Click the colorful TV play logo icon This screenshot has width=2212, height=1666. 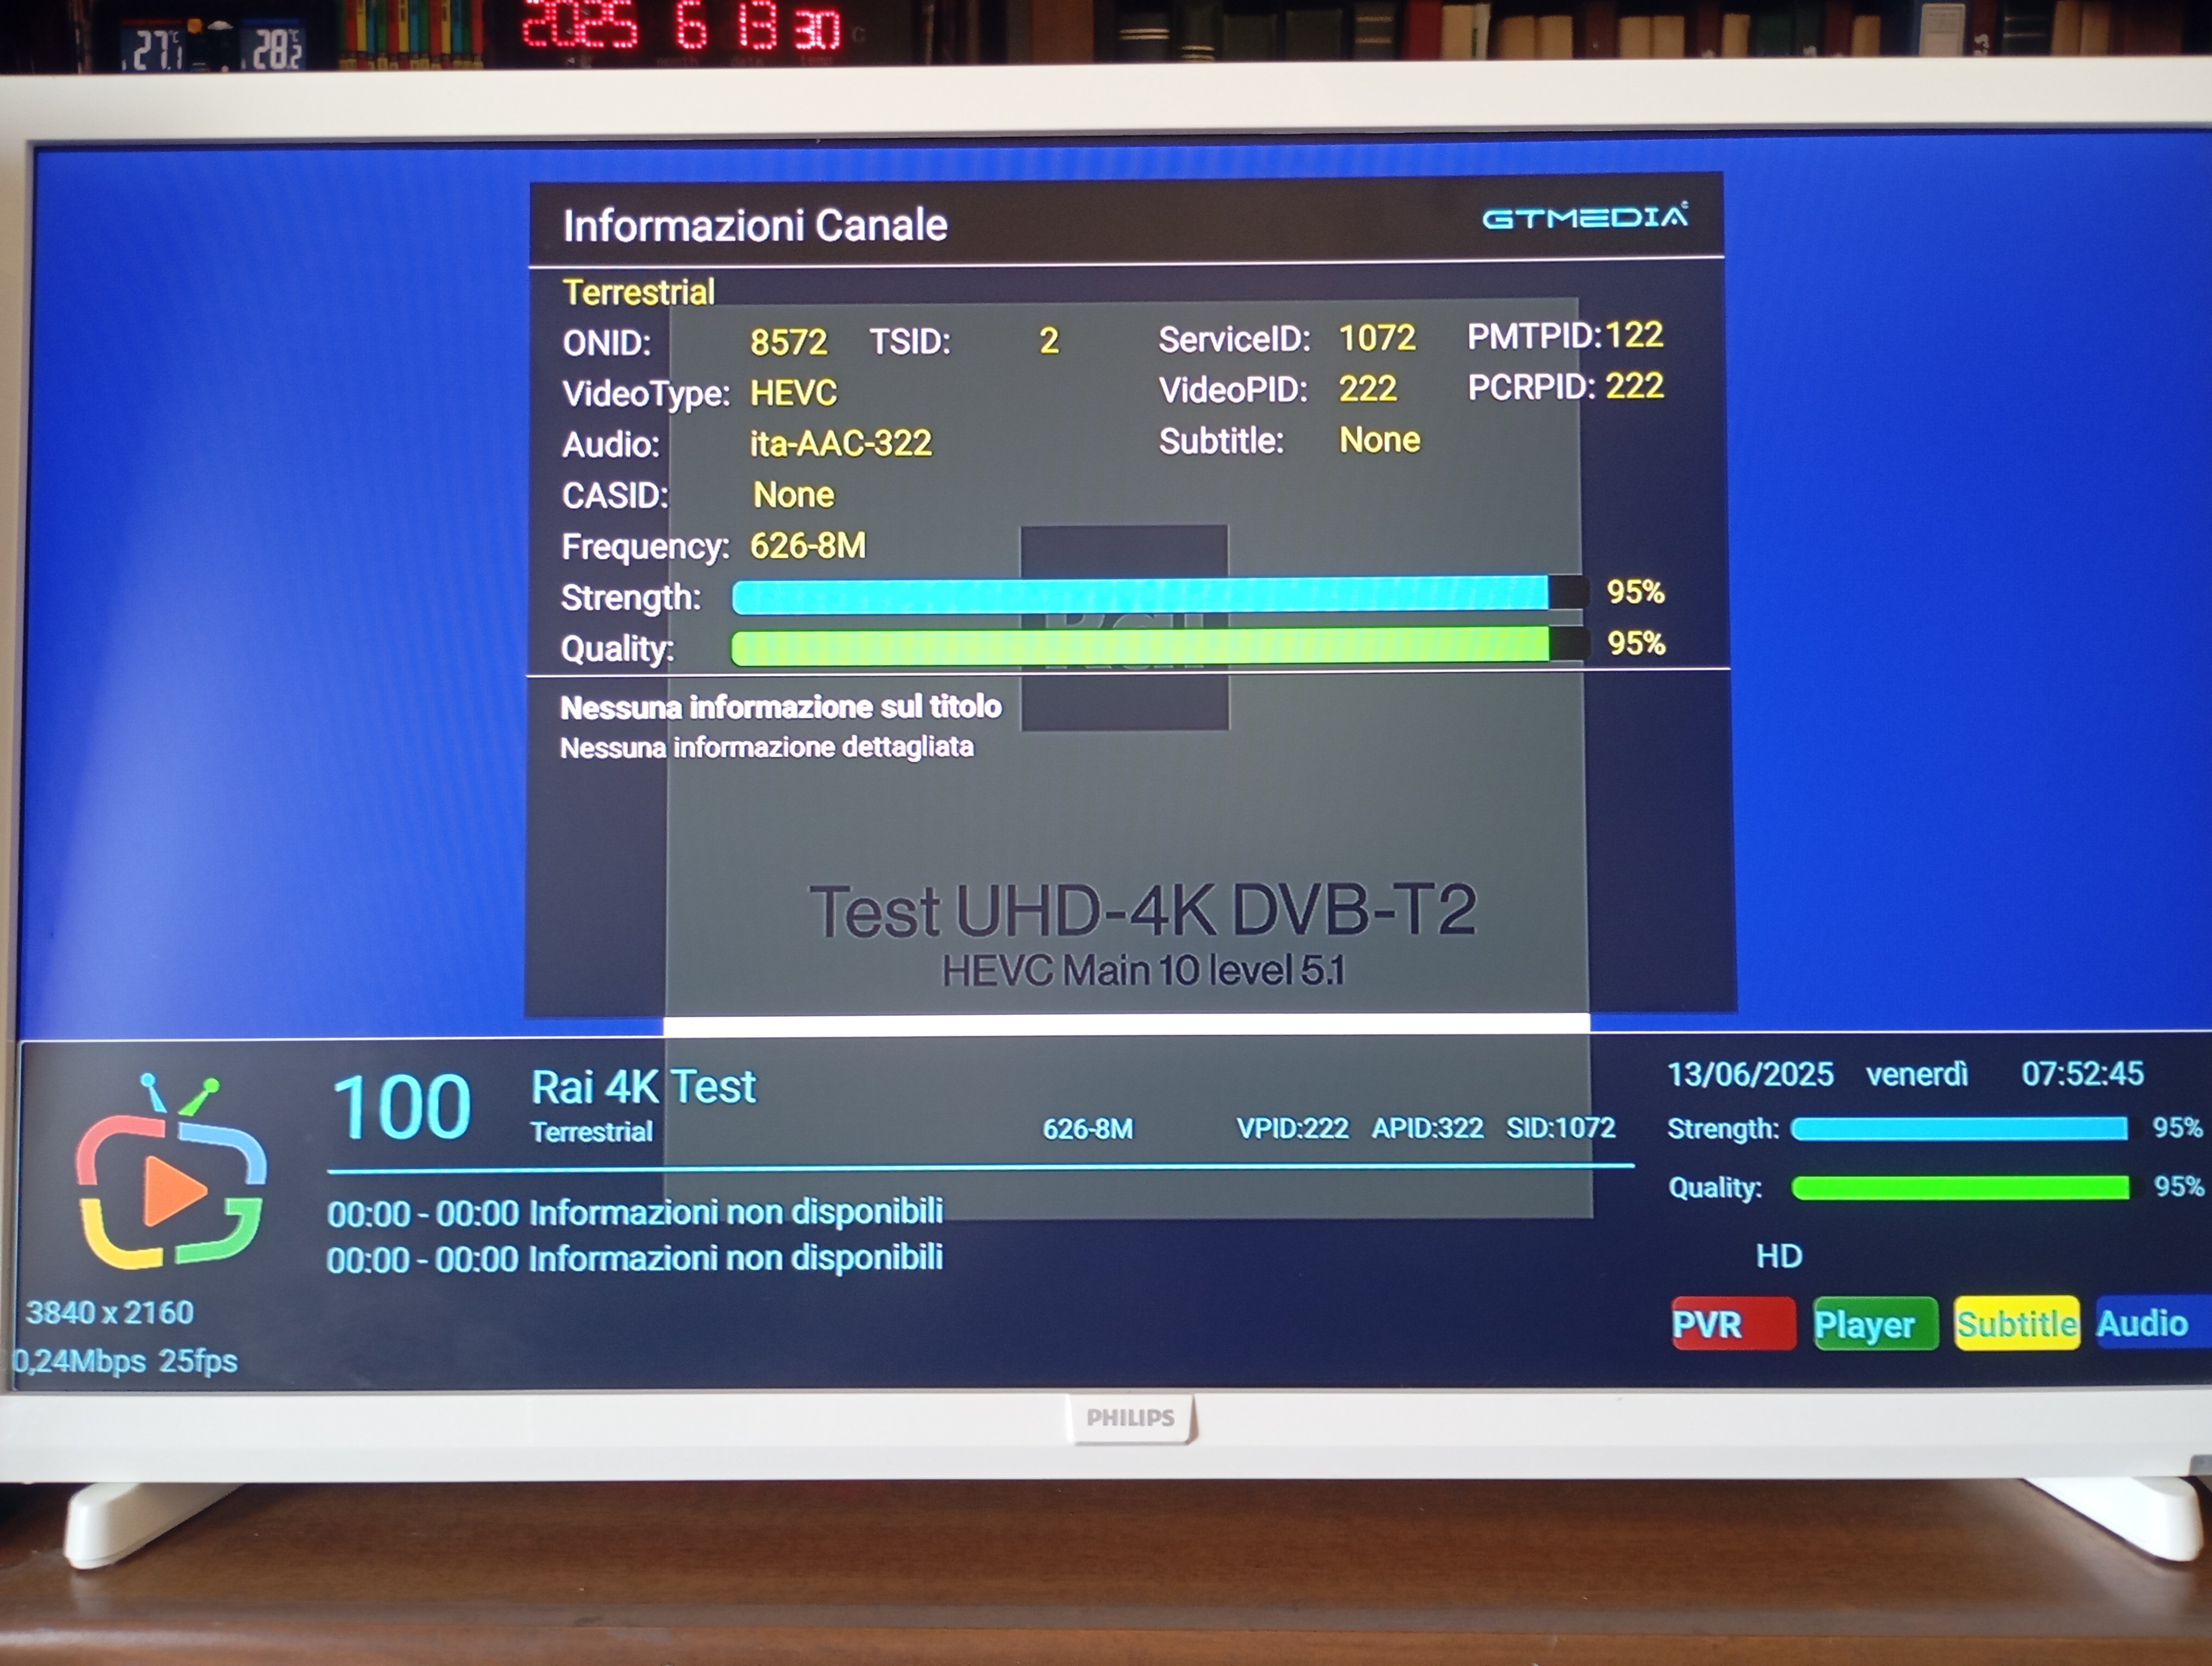coord(172,1173)
